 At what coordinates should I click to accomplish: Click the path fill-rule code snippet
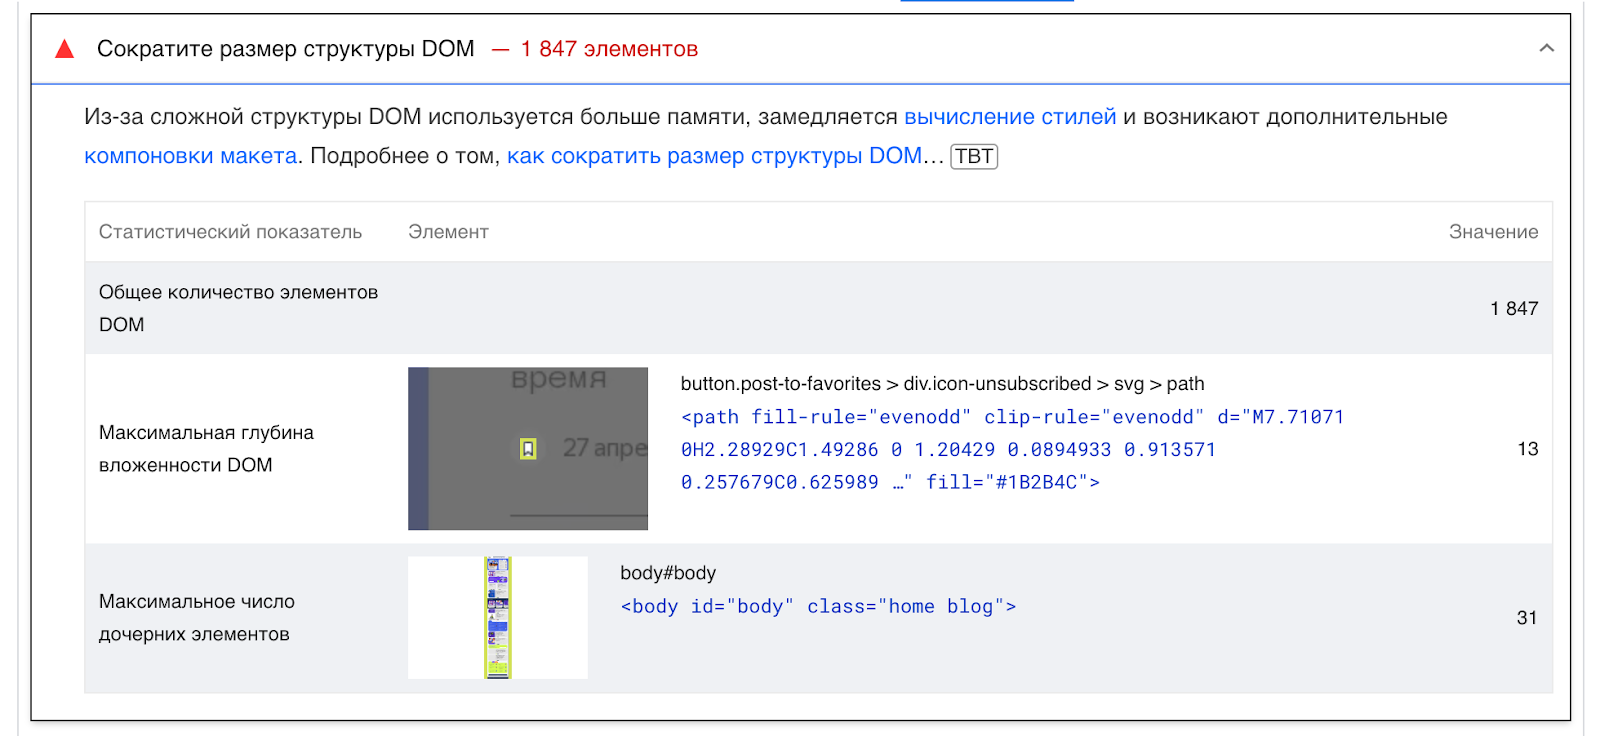1012,450
